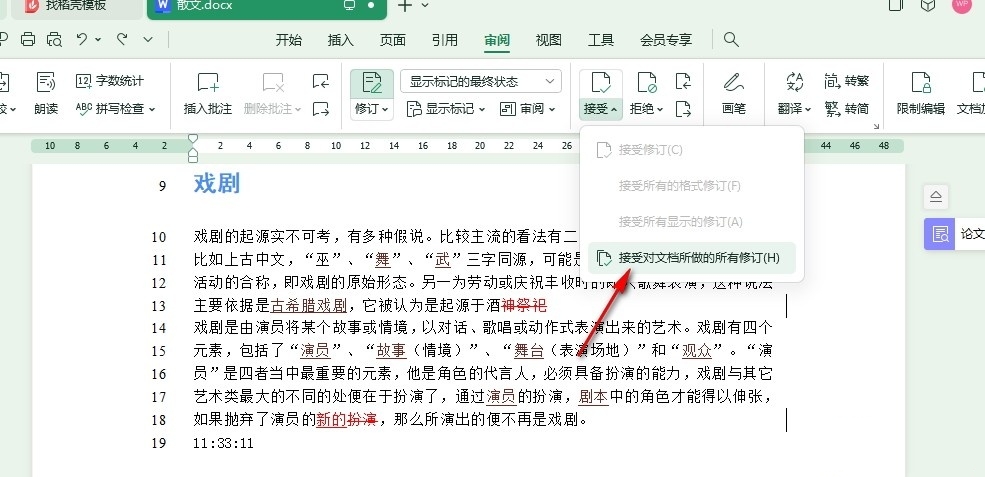Jump to previous revision icon
This screenshot has height=477, width=985.
click(683, 81)
